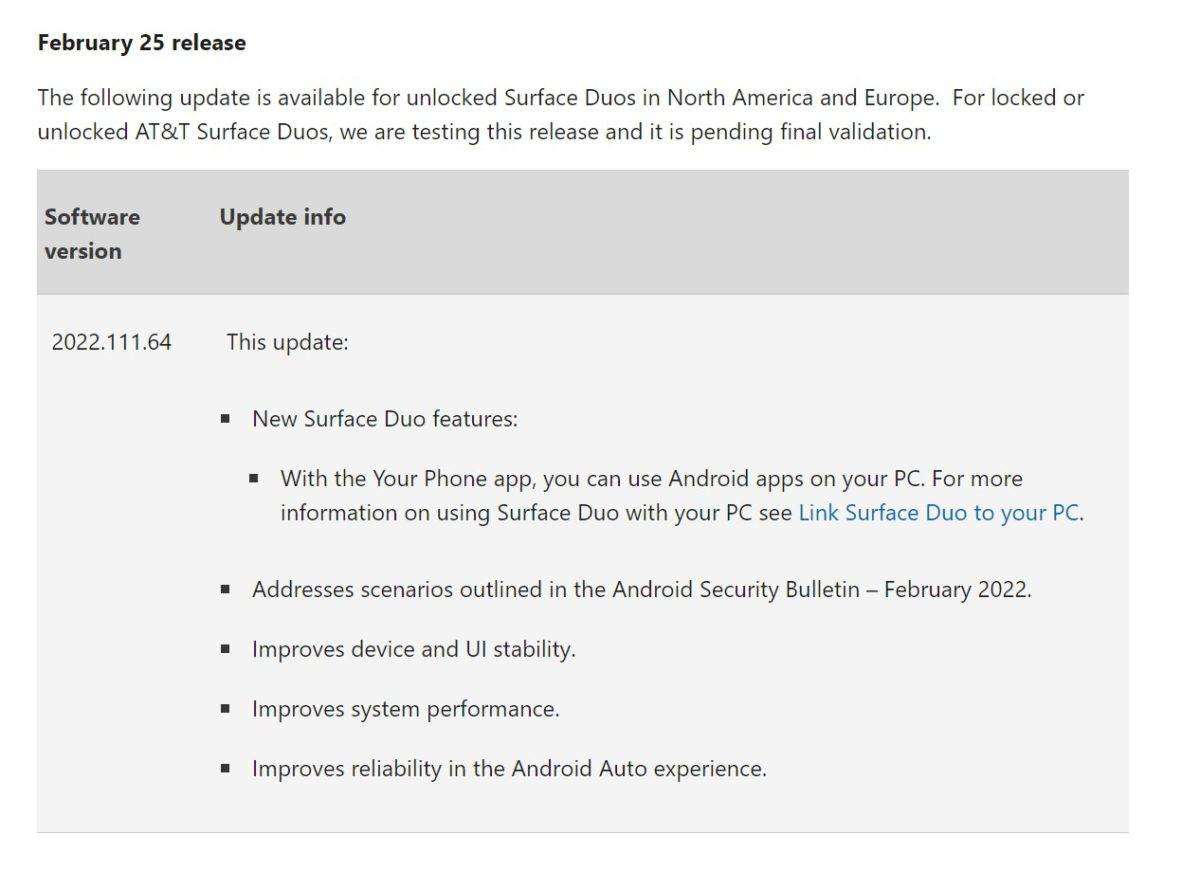Click Improves system performance line
The height and width of the screenshot is (871, 1200).
click(x=405, y=709)
